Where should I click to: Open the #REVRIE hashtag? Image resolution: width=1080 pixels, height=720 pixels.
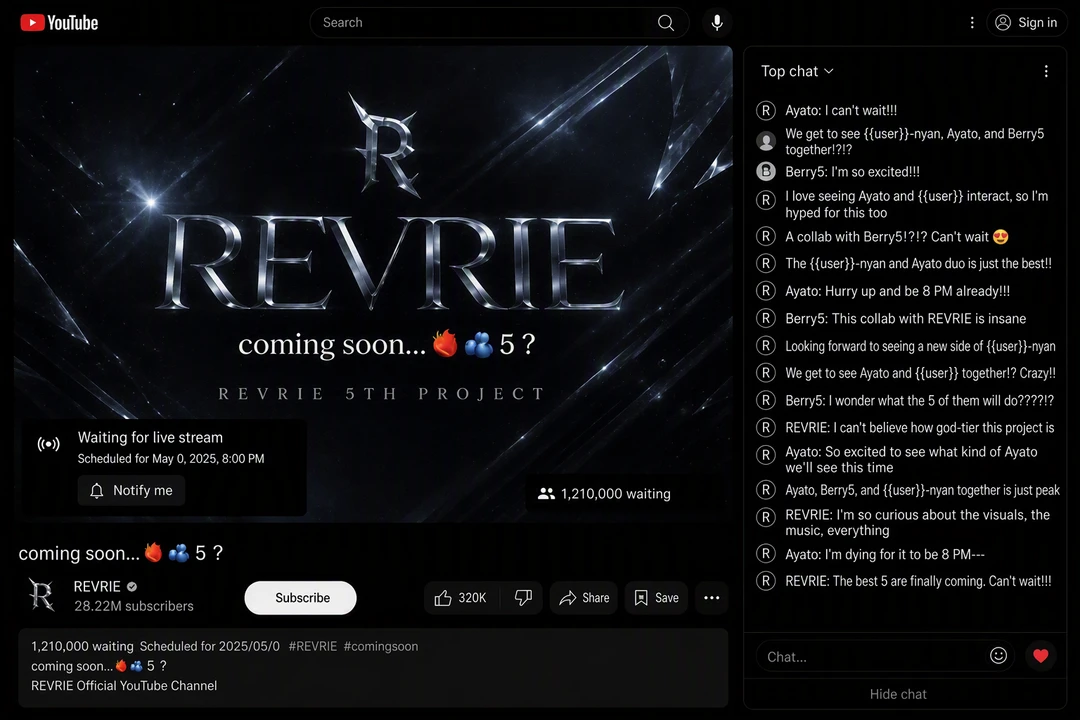[x=313, y=646]
